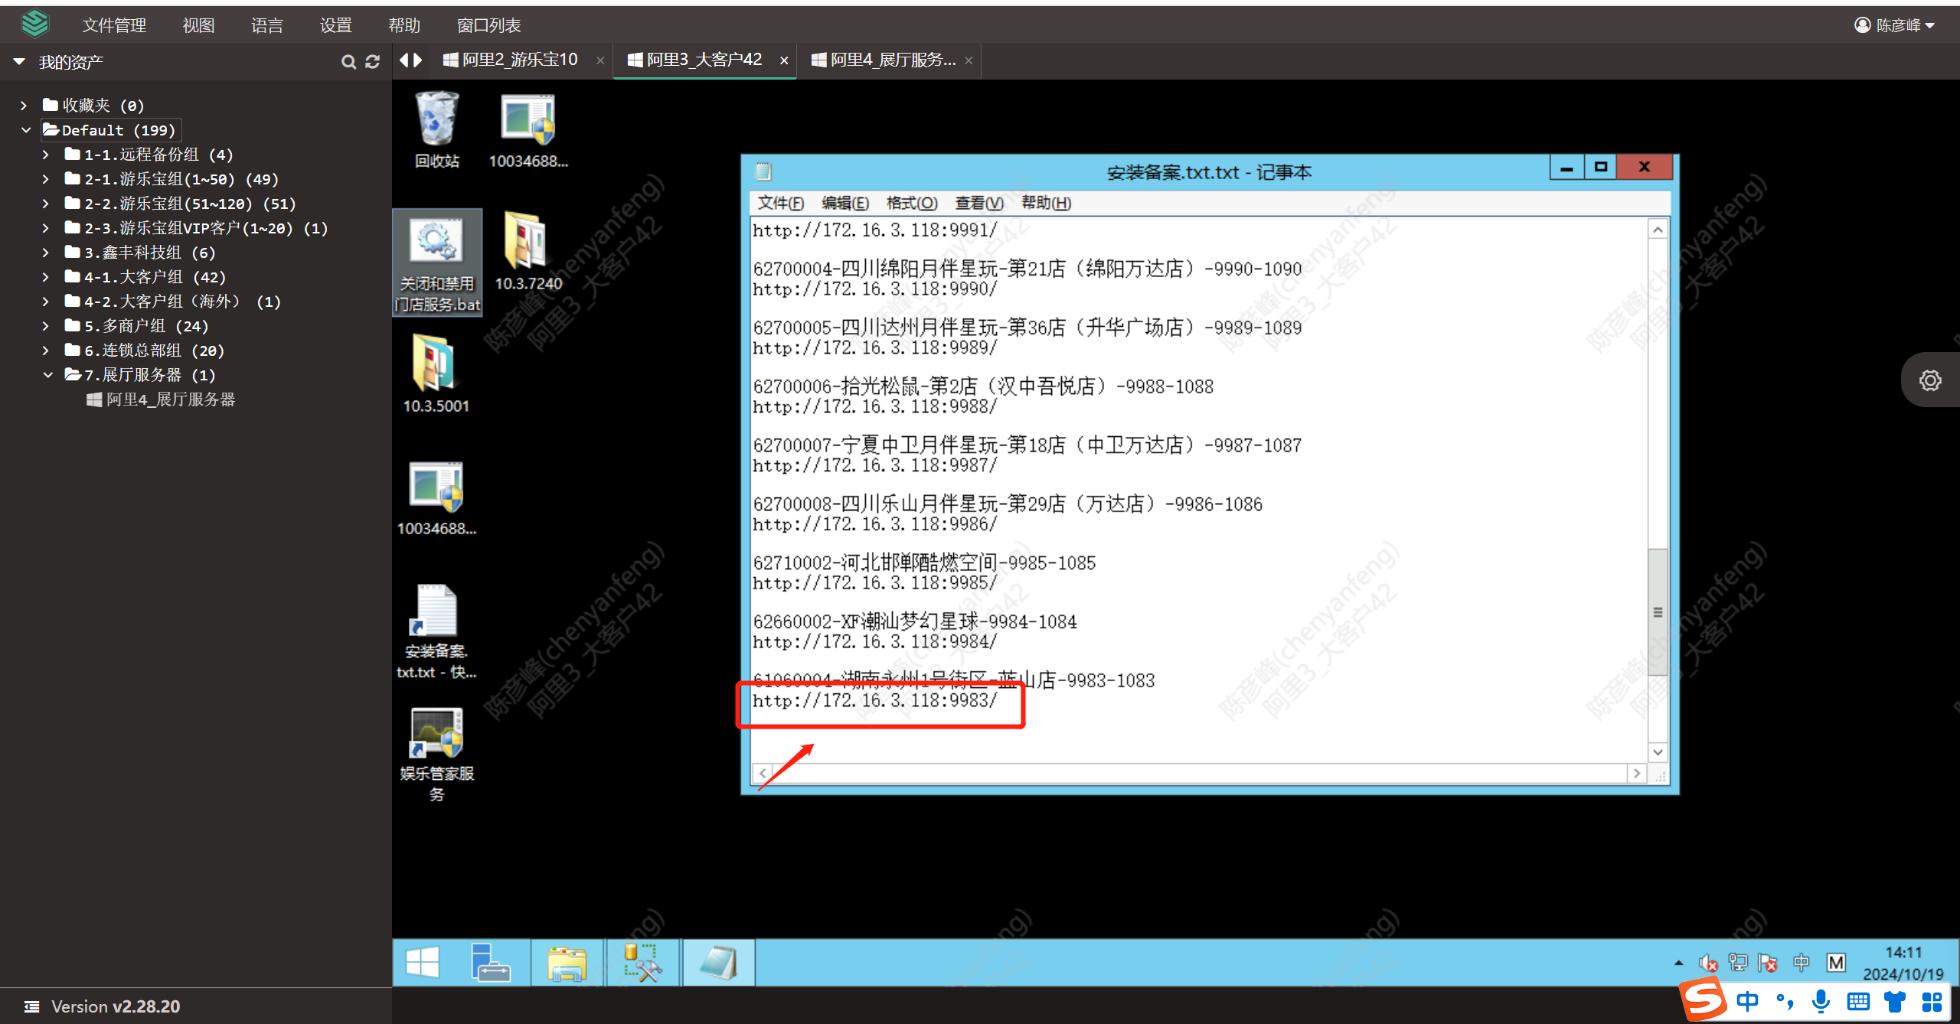
Task: Toggle the Chinese mode 中 in the Sogou bar
Action: click(1747, 1001)
